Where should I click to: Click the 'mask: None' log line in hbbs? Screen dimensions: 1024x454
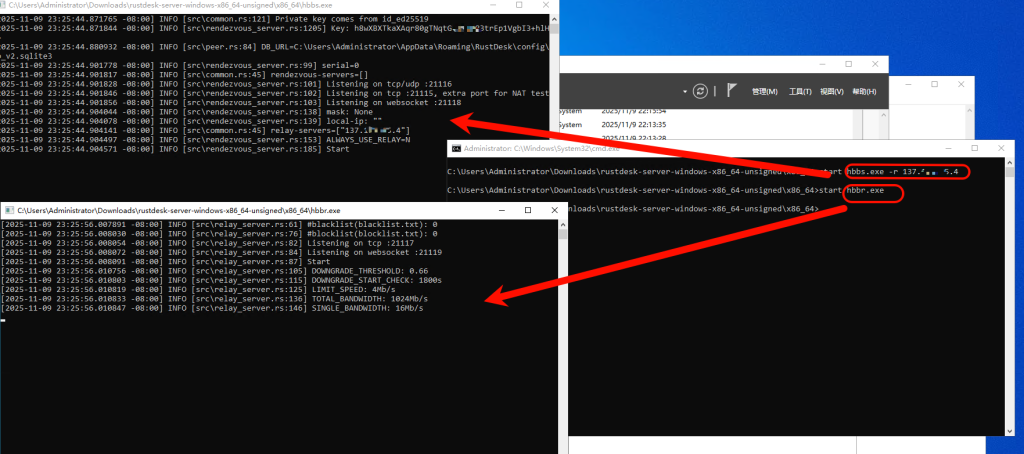pyautogui.click(x=186, y=112)
